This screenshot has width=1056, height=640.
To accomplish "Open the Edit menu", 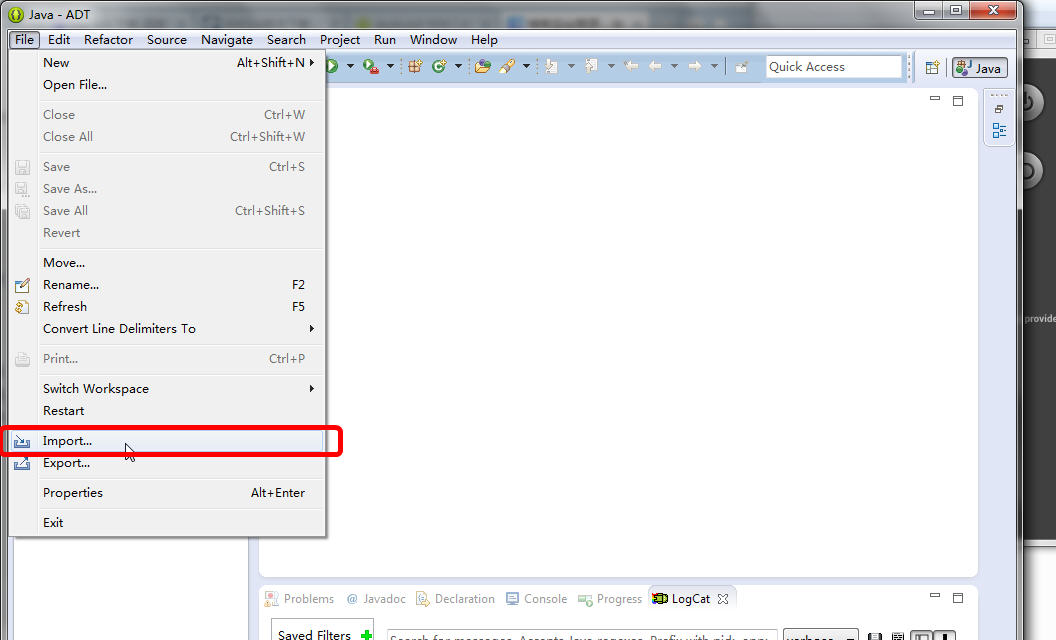I will (x=59, y=40).
